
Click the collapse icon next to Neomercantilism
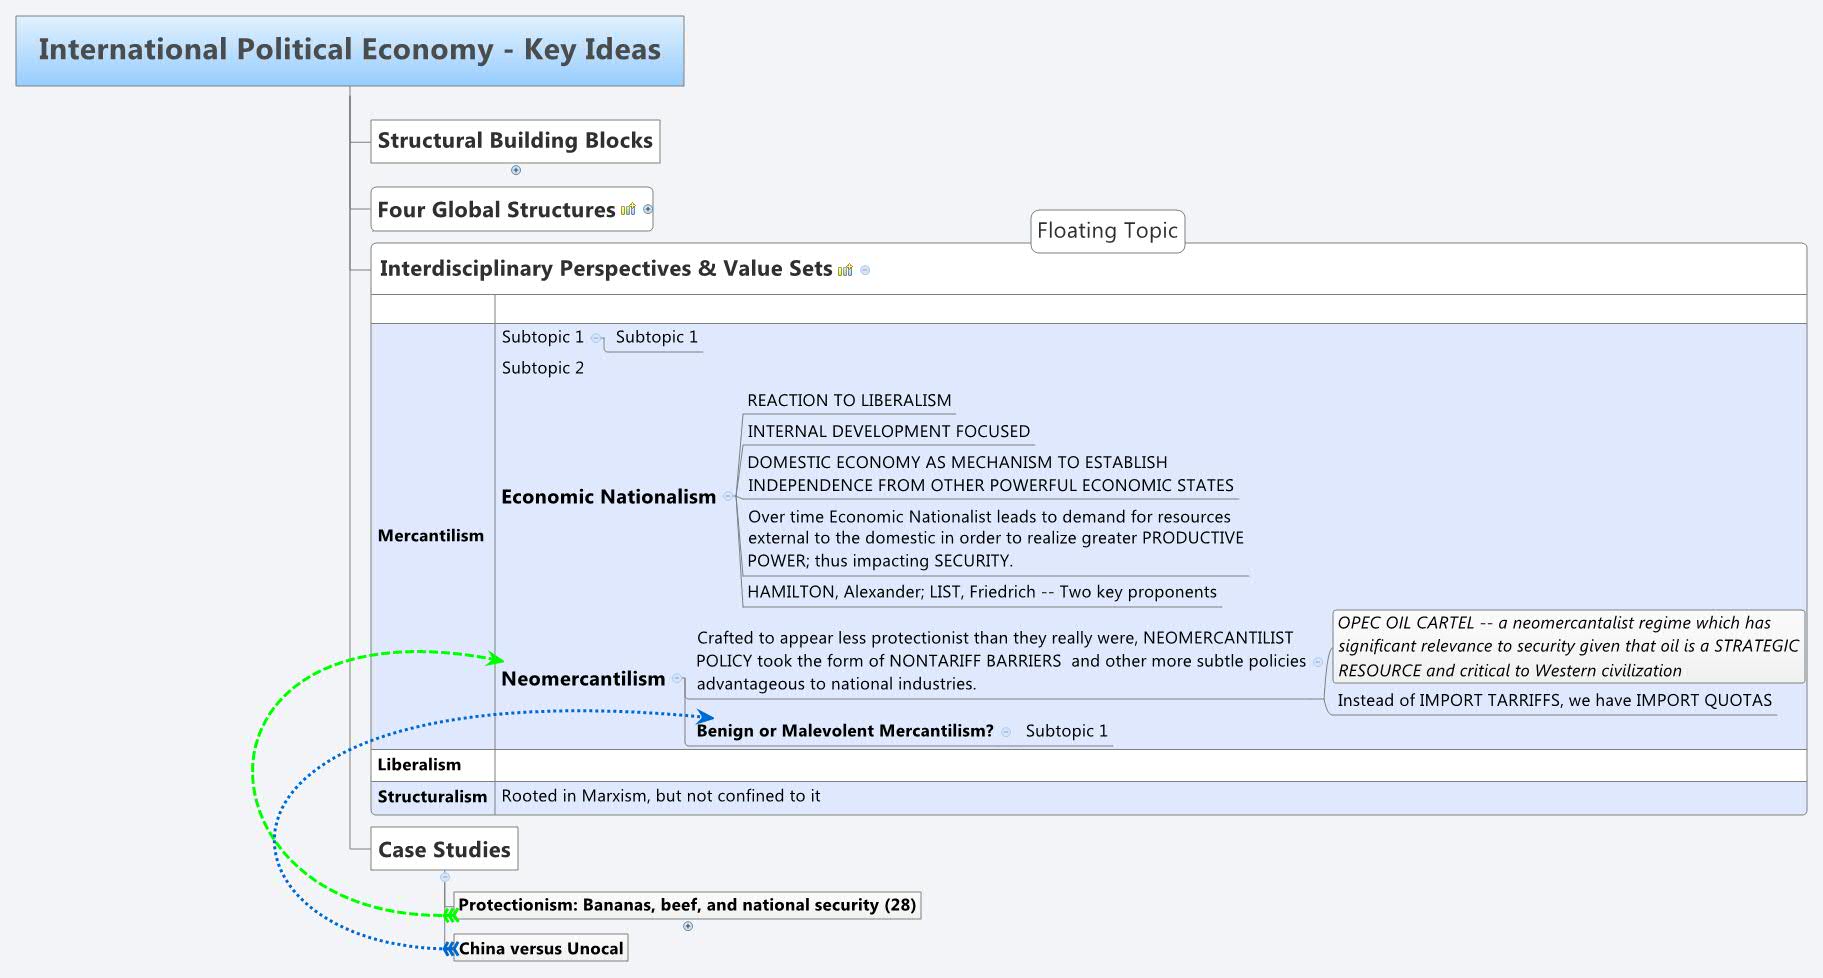(676, 679)
